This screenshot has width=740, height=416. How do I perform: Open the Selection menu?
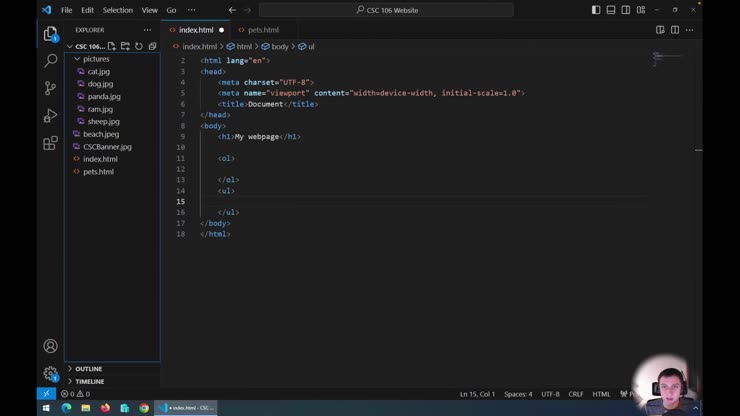pos(117,10)
